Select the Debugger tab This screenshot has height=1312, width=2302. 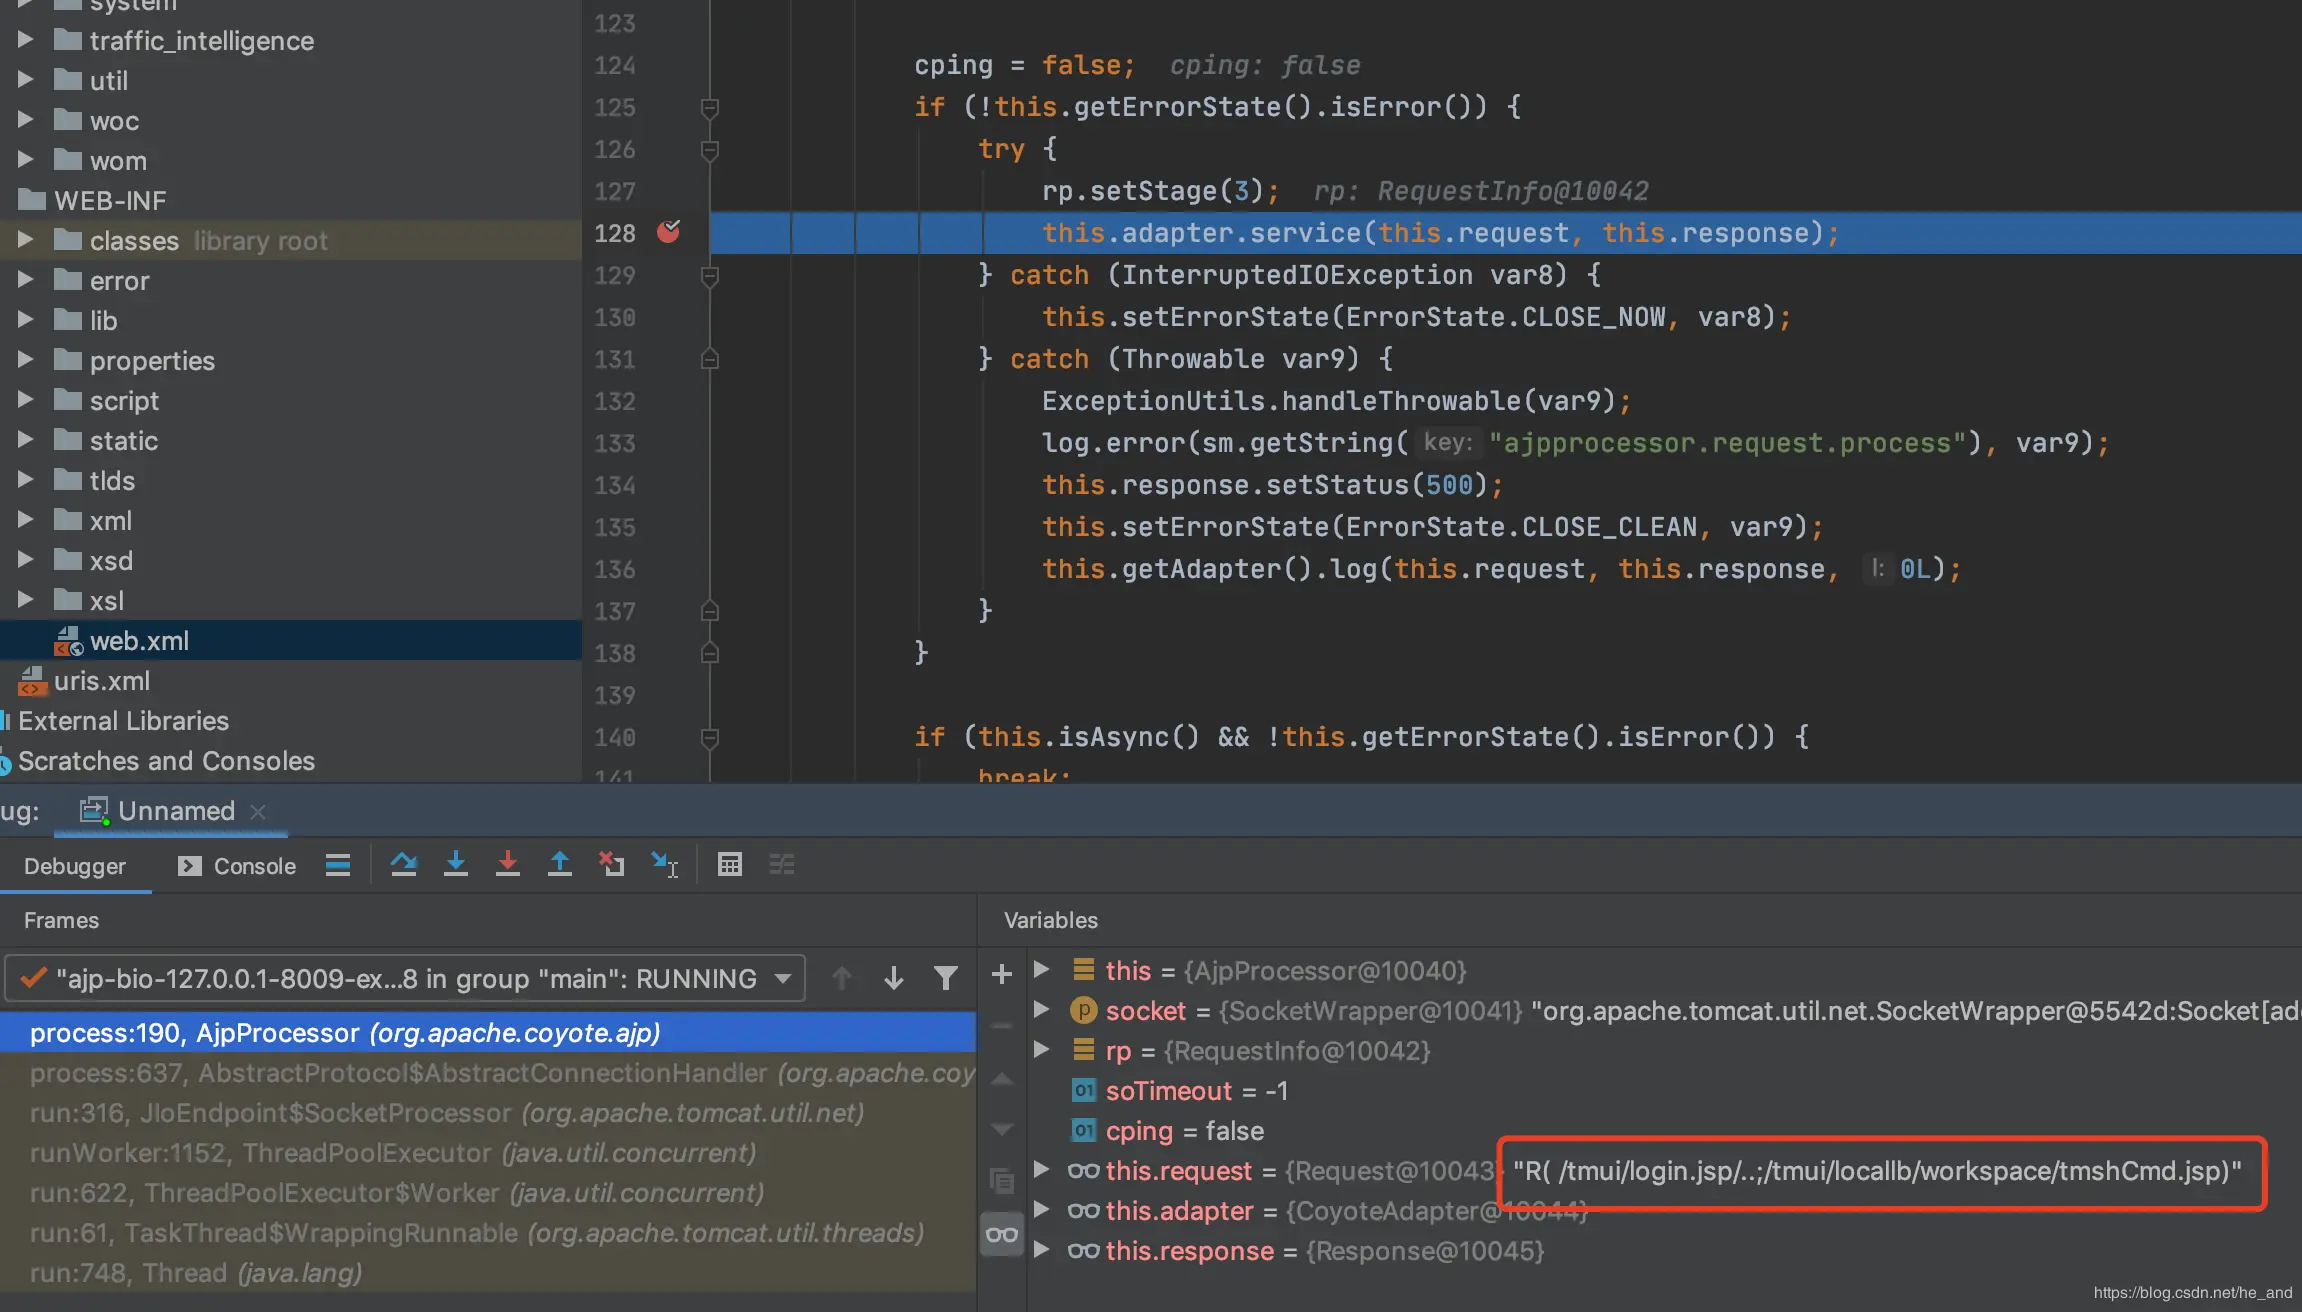[x=75, y=866]
